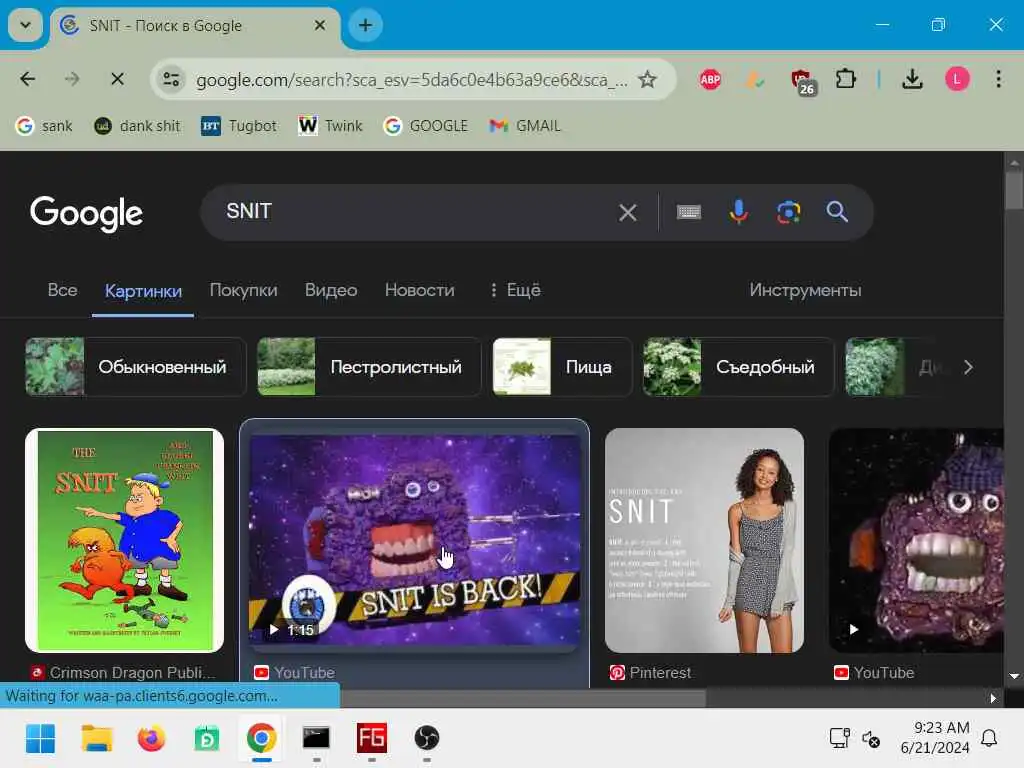This screenshot has width=1024, height=768.
Task: Clear the SNIT search query
Action: [628, 212]
